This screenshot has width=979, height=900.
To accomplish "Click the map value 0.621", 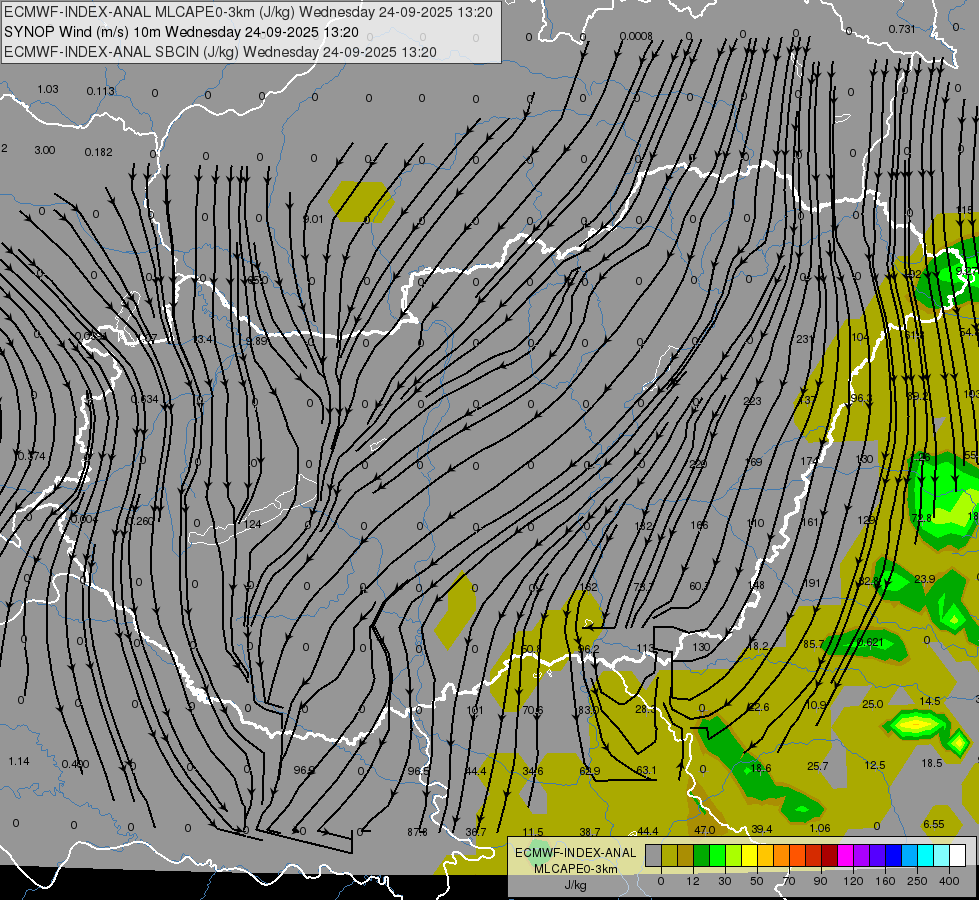I will [x=870, y=642].
